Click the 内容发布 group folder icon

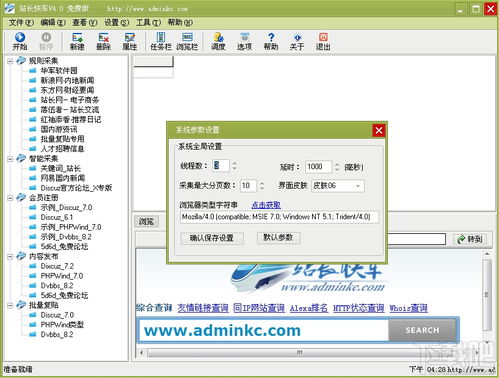tap(21, 256)
